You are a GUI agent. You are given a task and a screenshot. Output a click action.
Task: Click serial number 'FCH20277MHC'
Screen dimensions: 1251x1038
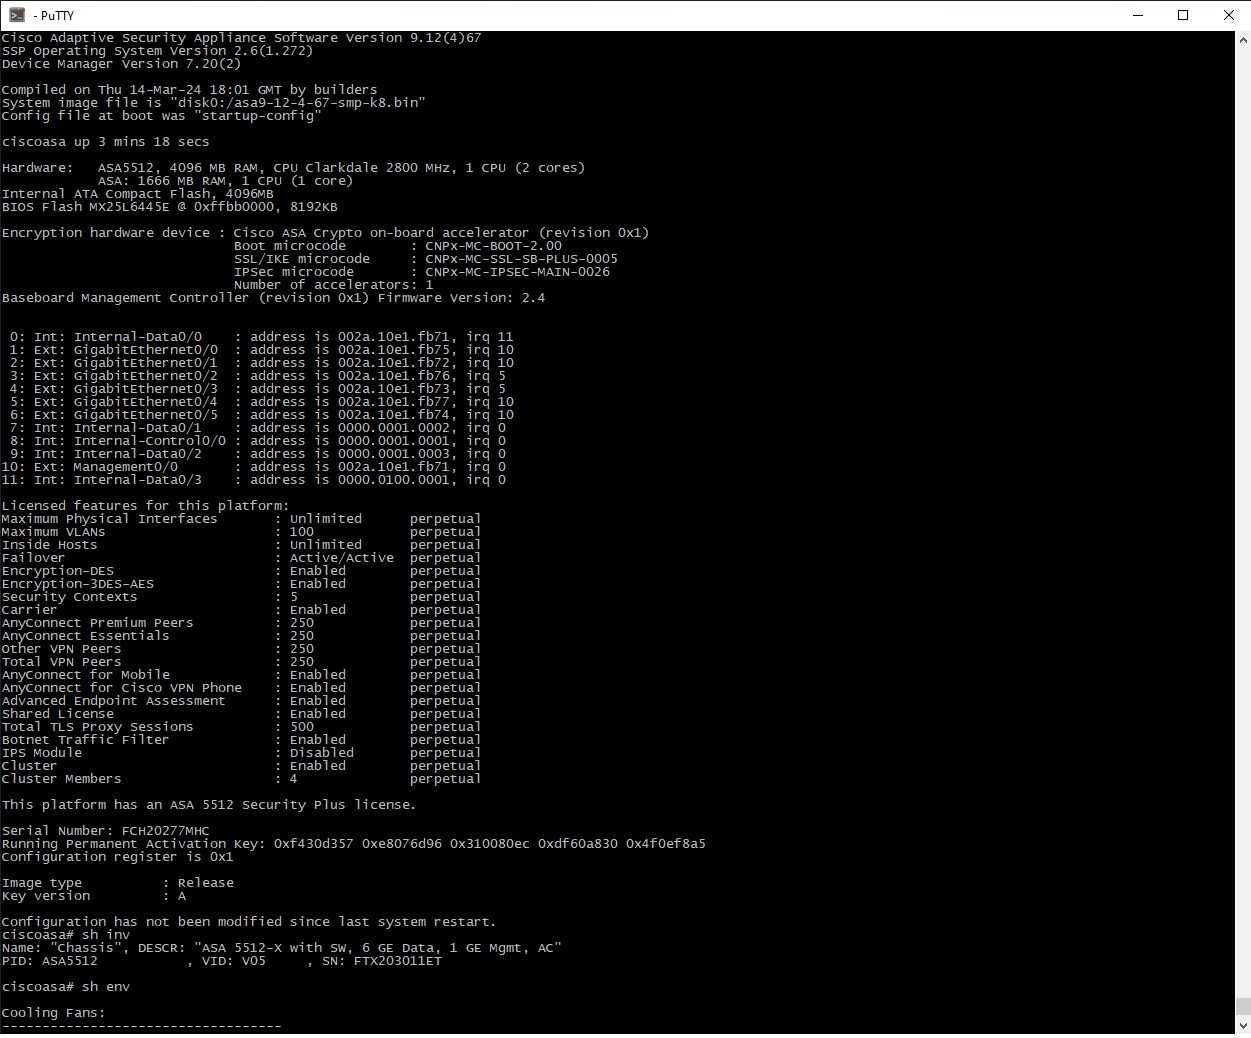coord(165,831)
